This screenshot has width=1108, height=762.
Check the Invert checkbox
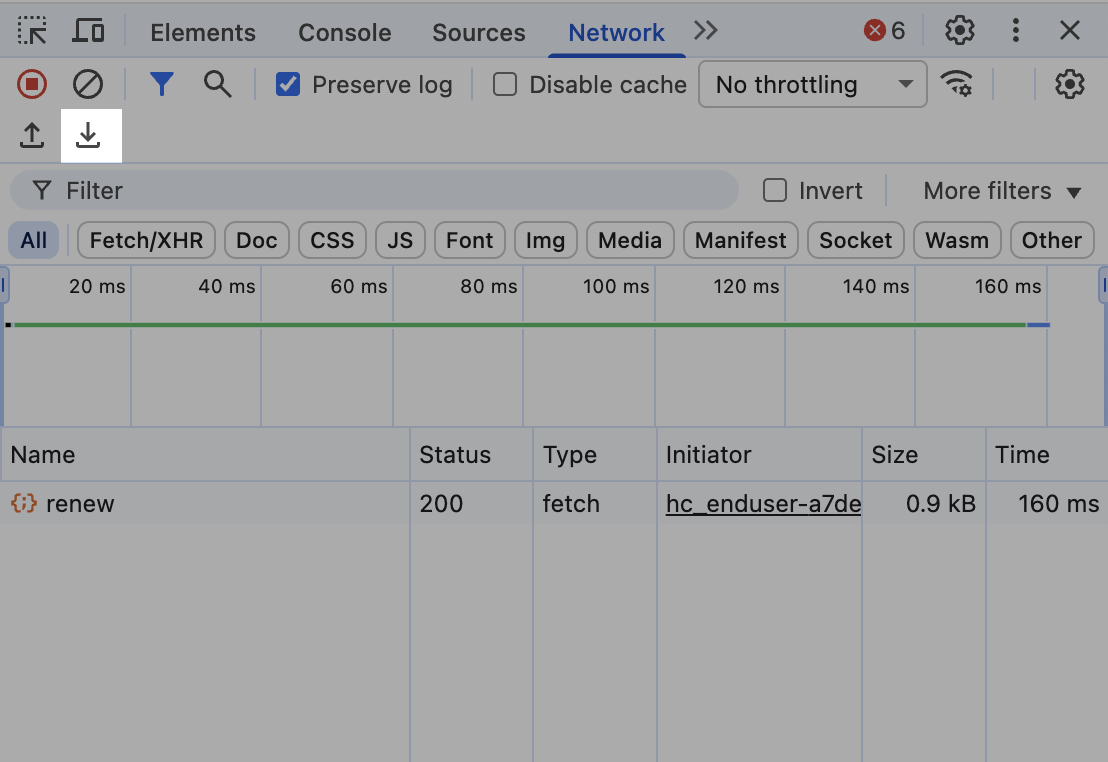click(x=775, y=190)
